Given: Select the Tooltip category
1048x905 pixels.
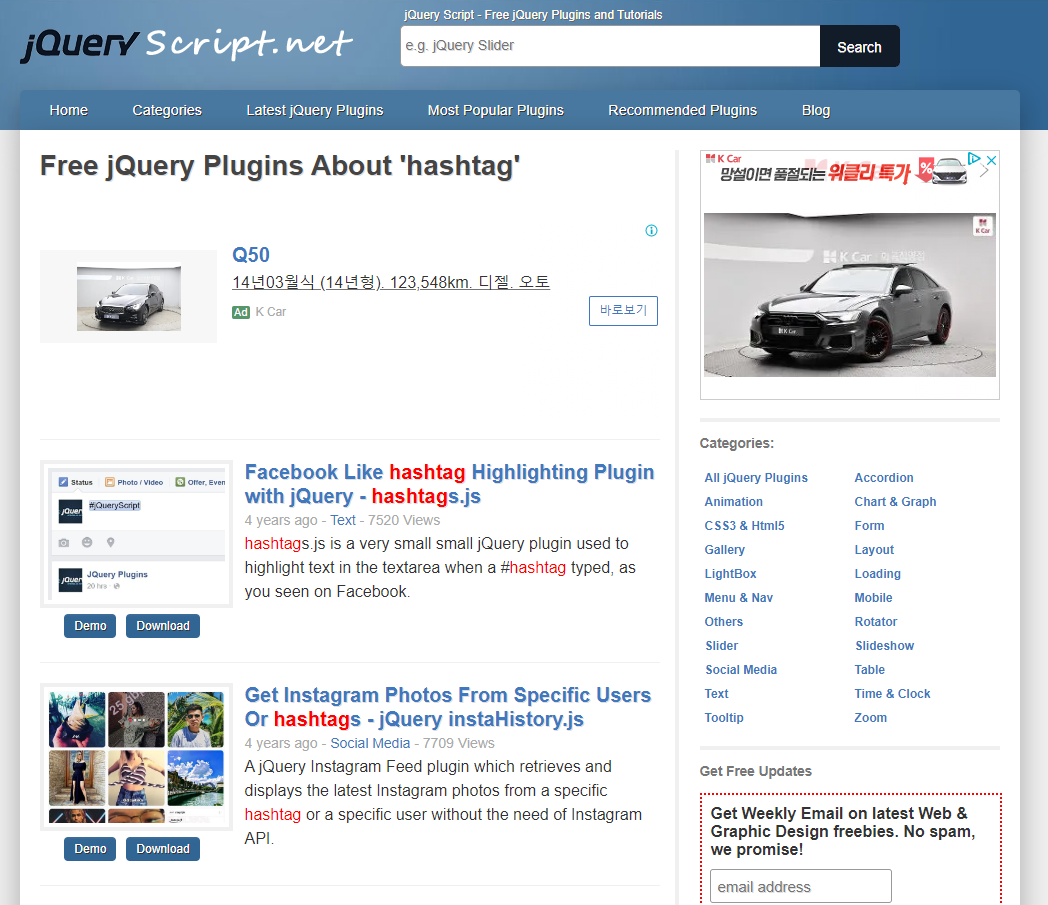Looking at the screenshot, I should pos(724,719).
